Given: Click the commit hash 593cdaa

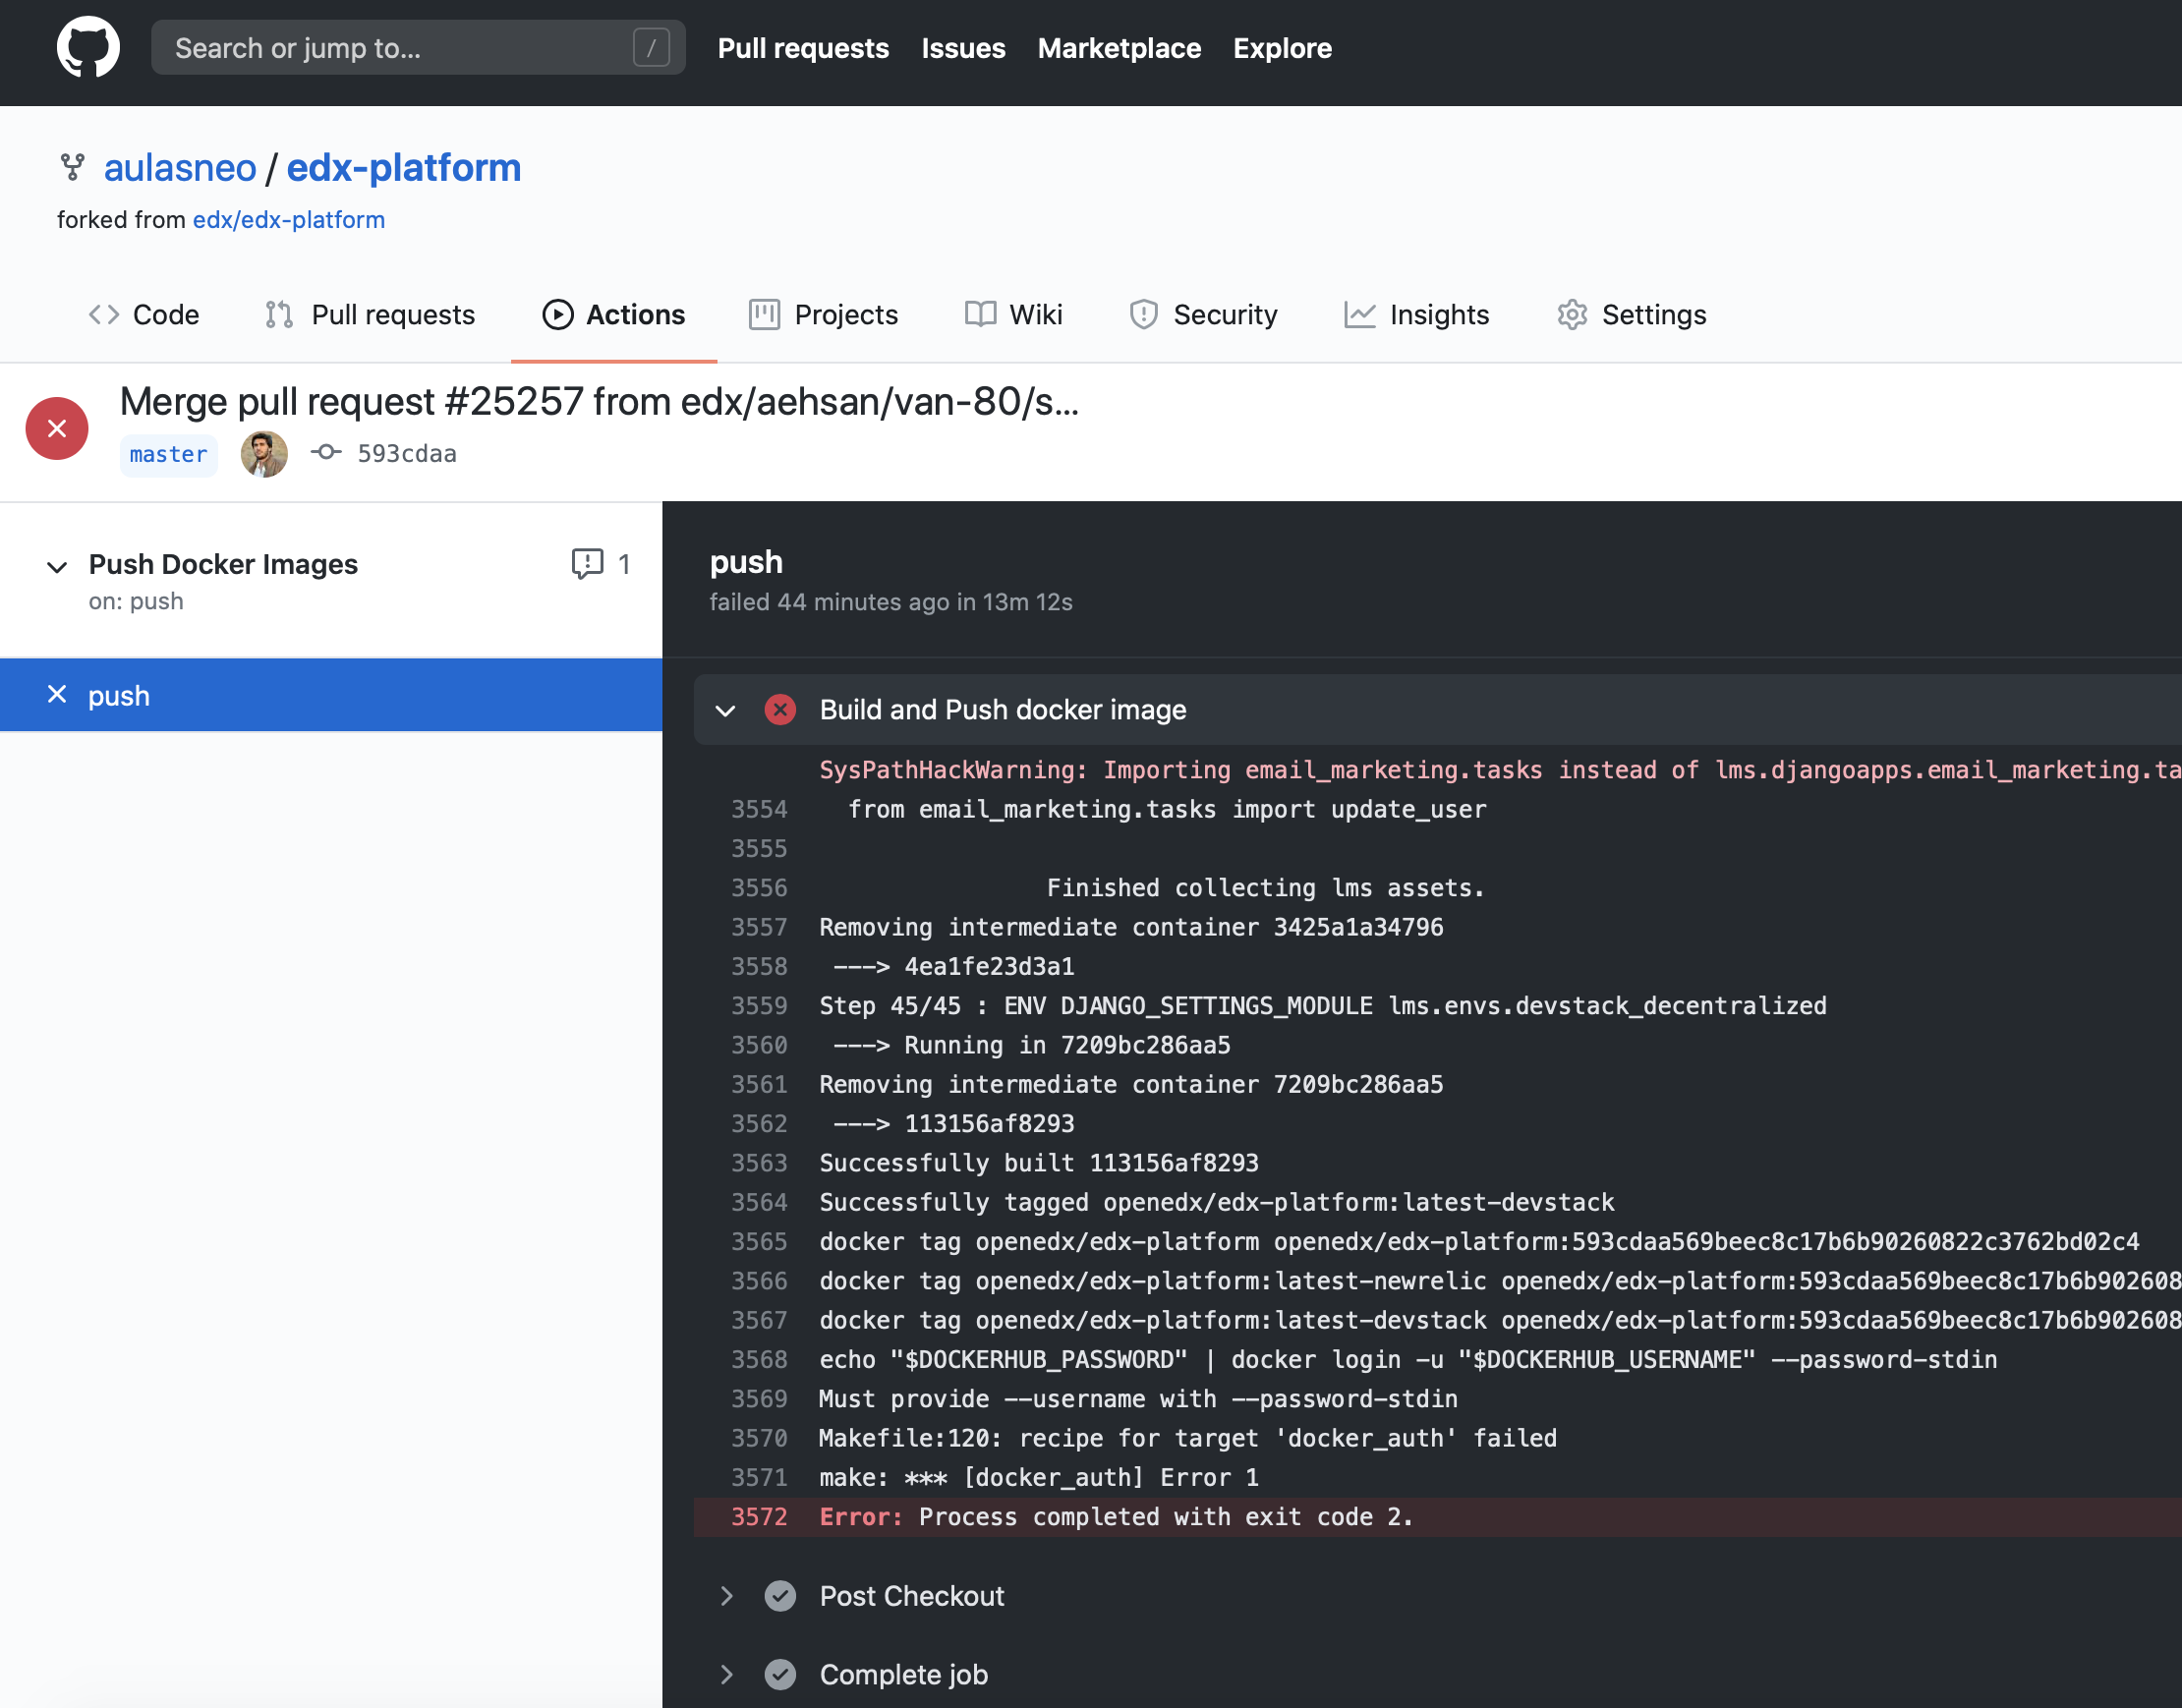Looking at the screenshot, I should pos(406,454).
